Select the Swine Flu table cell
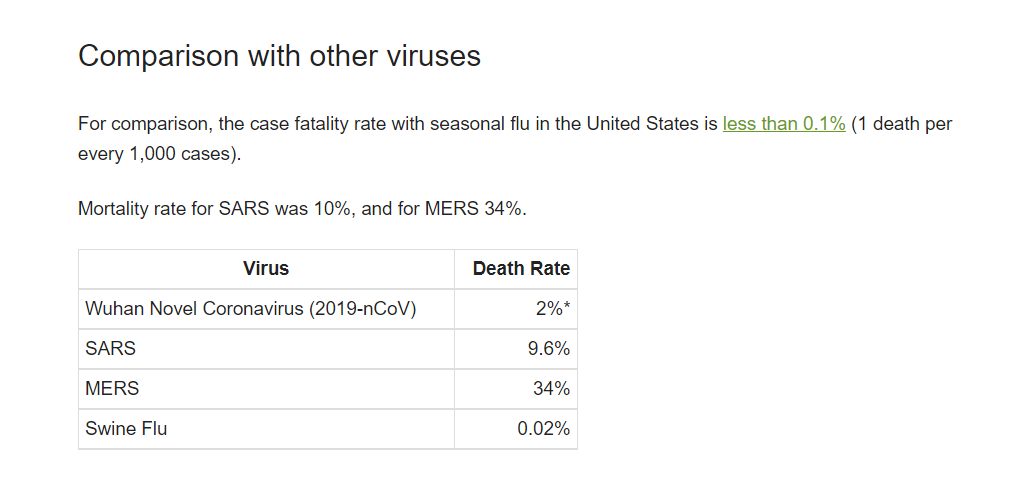This screenshot has height=496, width=1022. pos(126,429)
